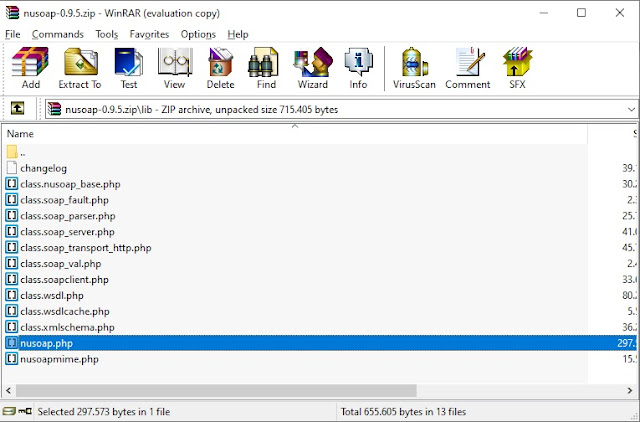Click the class.soap_parser.php file icon
Viewport: 640px width, 422px height.
click(x=12, y=215)
